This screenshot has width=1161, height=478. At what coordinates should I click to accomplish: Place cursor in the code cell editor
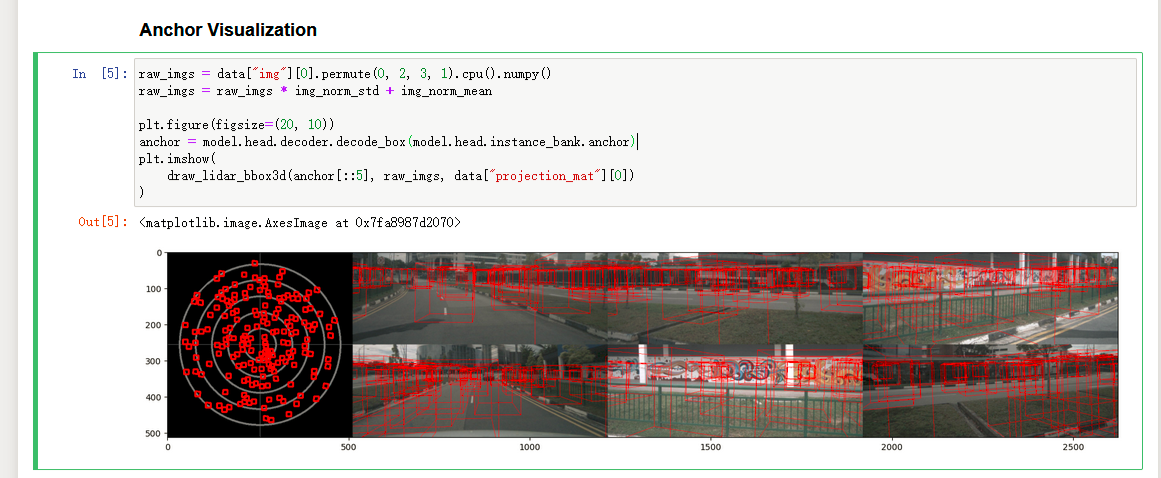click(635, 132)
